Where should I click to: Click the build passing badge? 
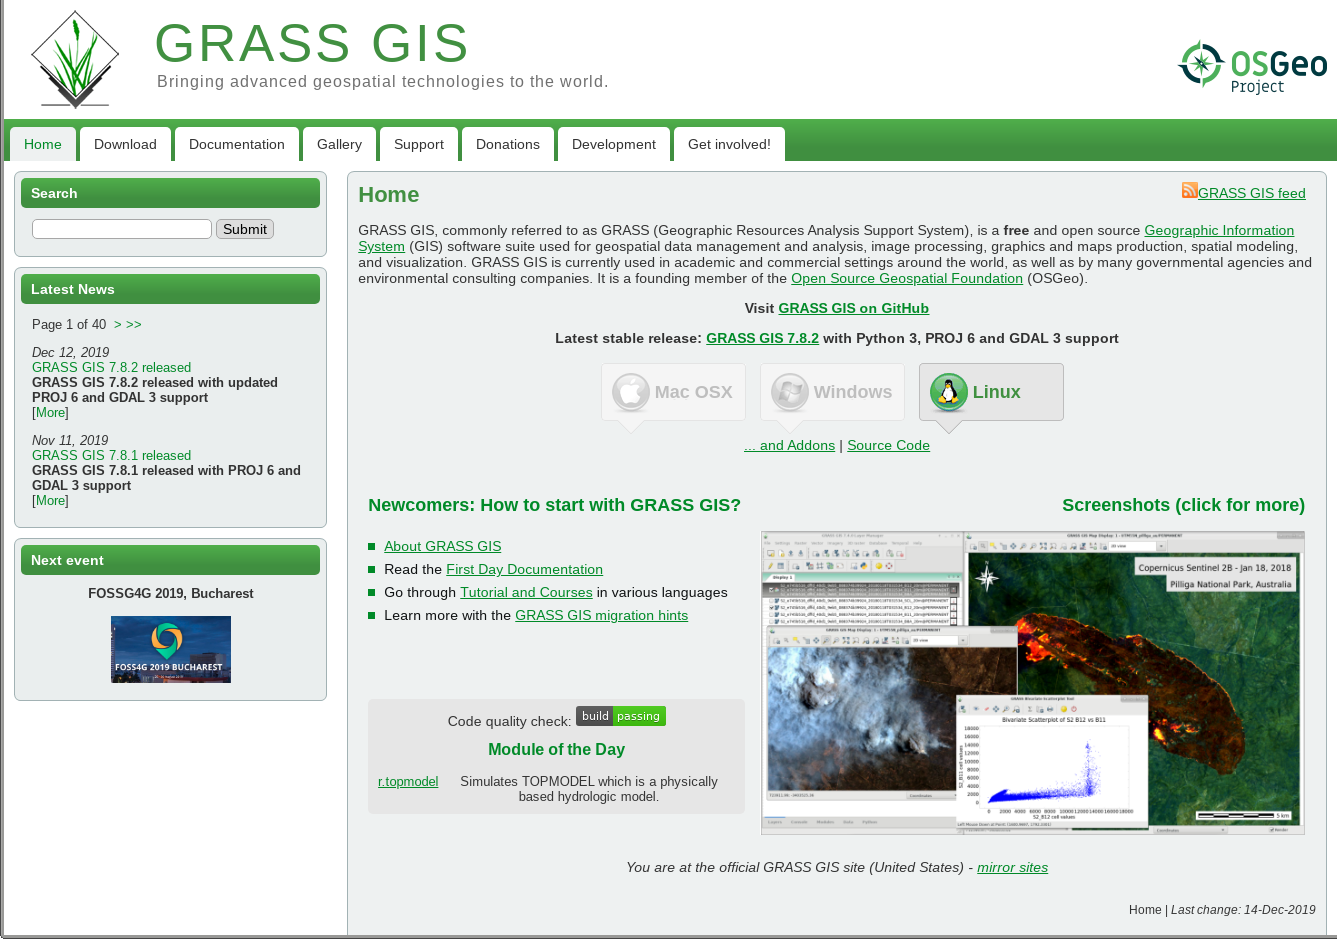[621, 716]
